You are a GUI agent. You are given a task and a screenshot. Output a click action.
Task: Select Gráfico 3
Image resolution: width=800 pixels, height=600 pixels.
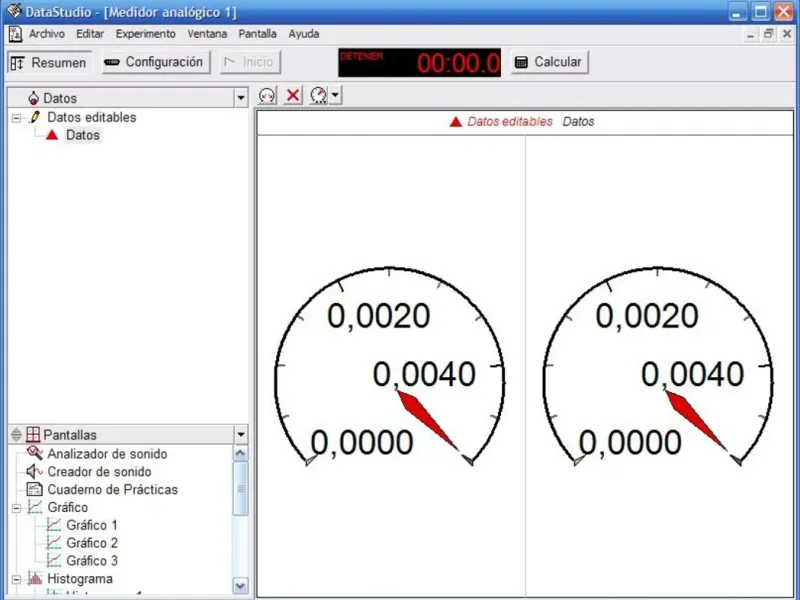click(x=92, y=561)
